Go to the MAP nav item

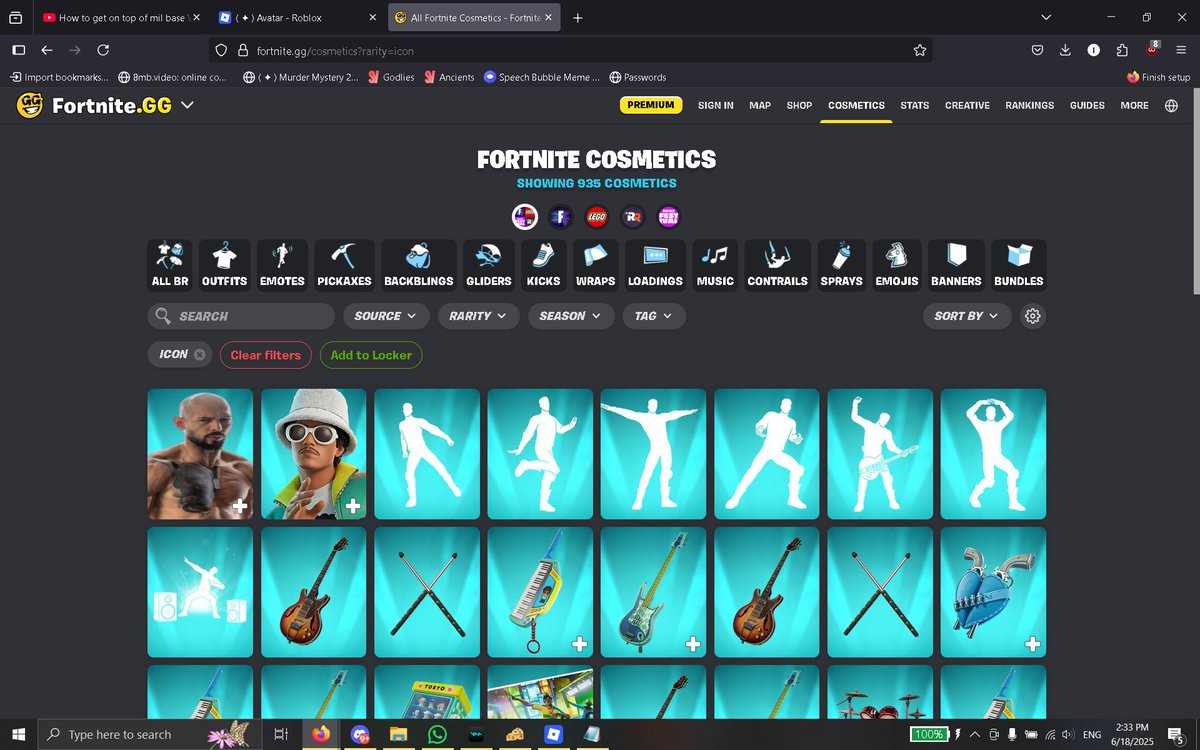click(x=760, y=105)
